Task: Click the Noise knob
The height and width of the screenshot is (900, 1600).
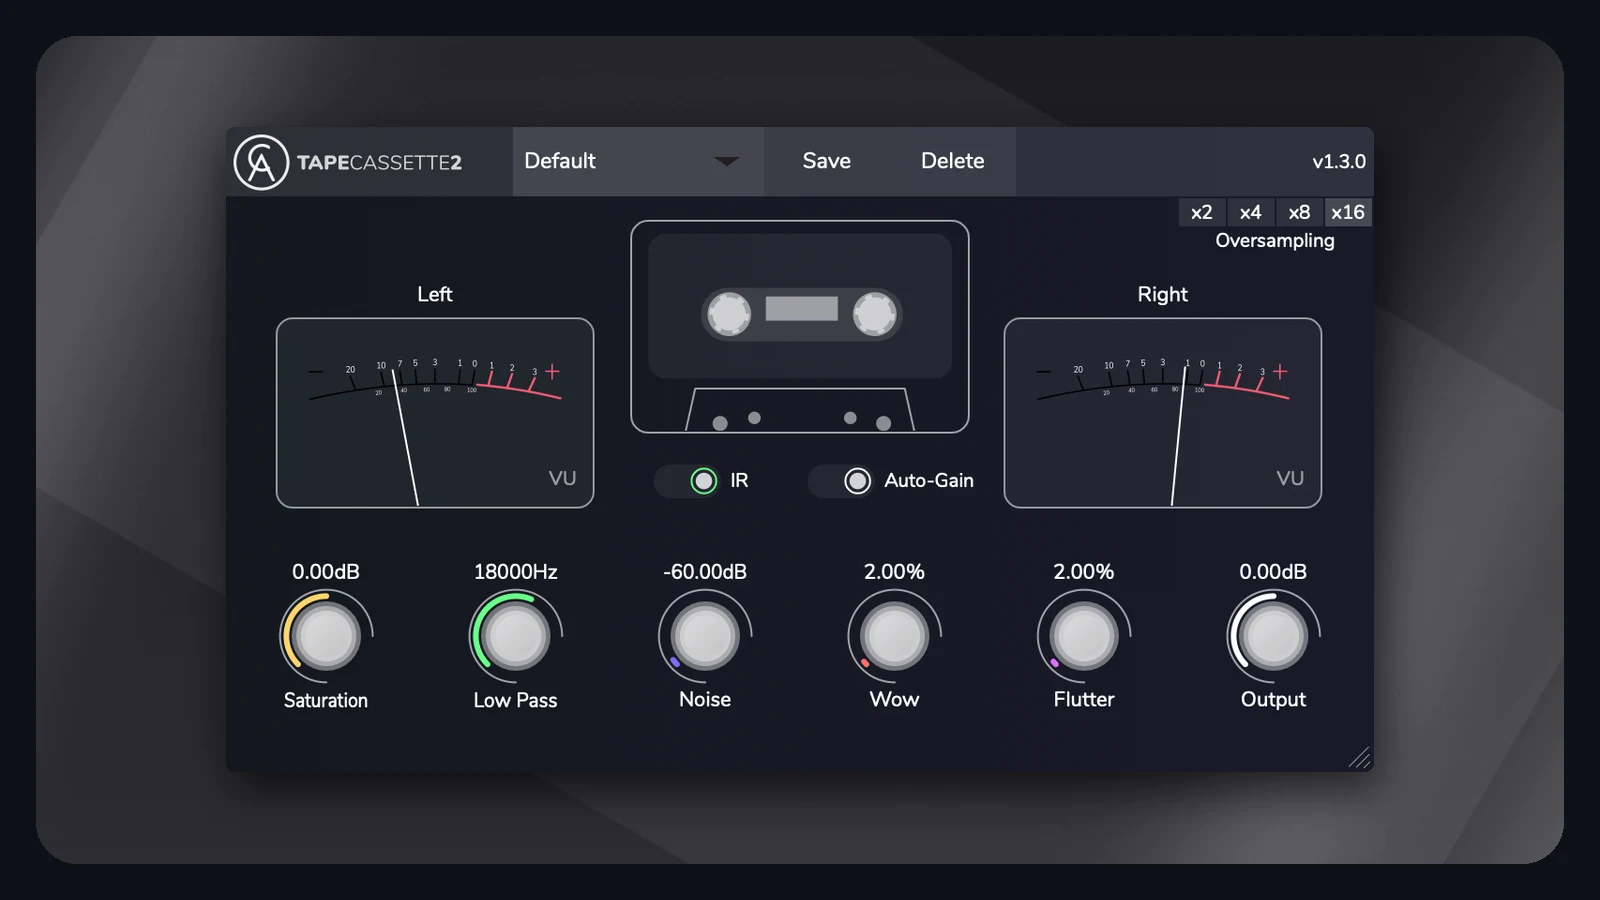Action: pos(705,636)
